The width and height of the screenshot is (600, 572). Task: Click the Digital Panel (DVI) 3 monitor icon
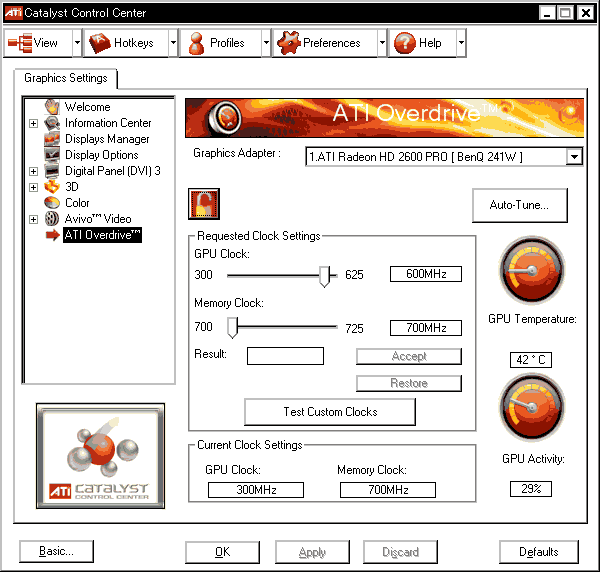click(52, 171)
